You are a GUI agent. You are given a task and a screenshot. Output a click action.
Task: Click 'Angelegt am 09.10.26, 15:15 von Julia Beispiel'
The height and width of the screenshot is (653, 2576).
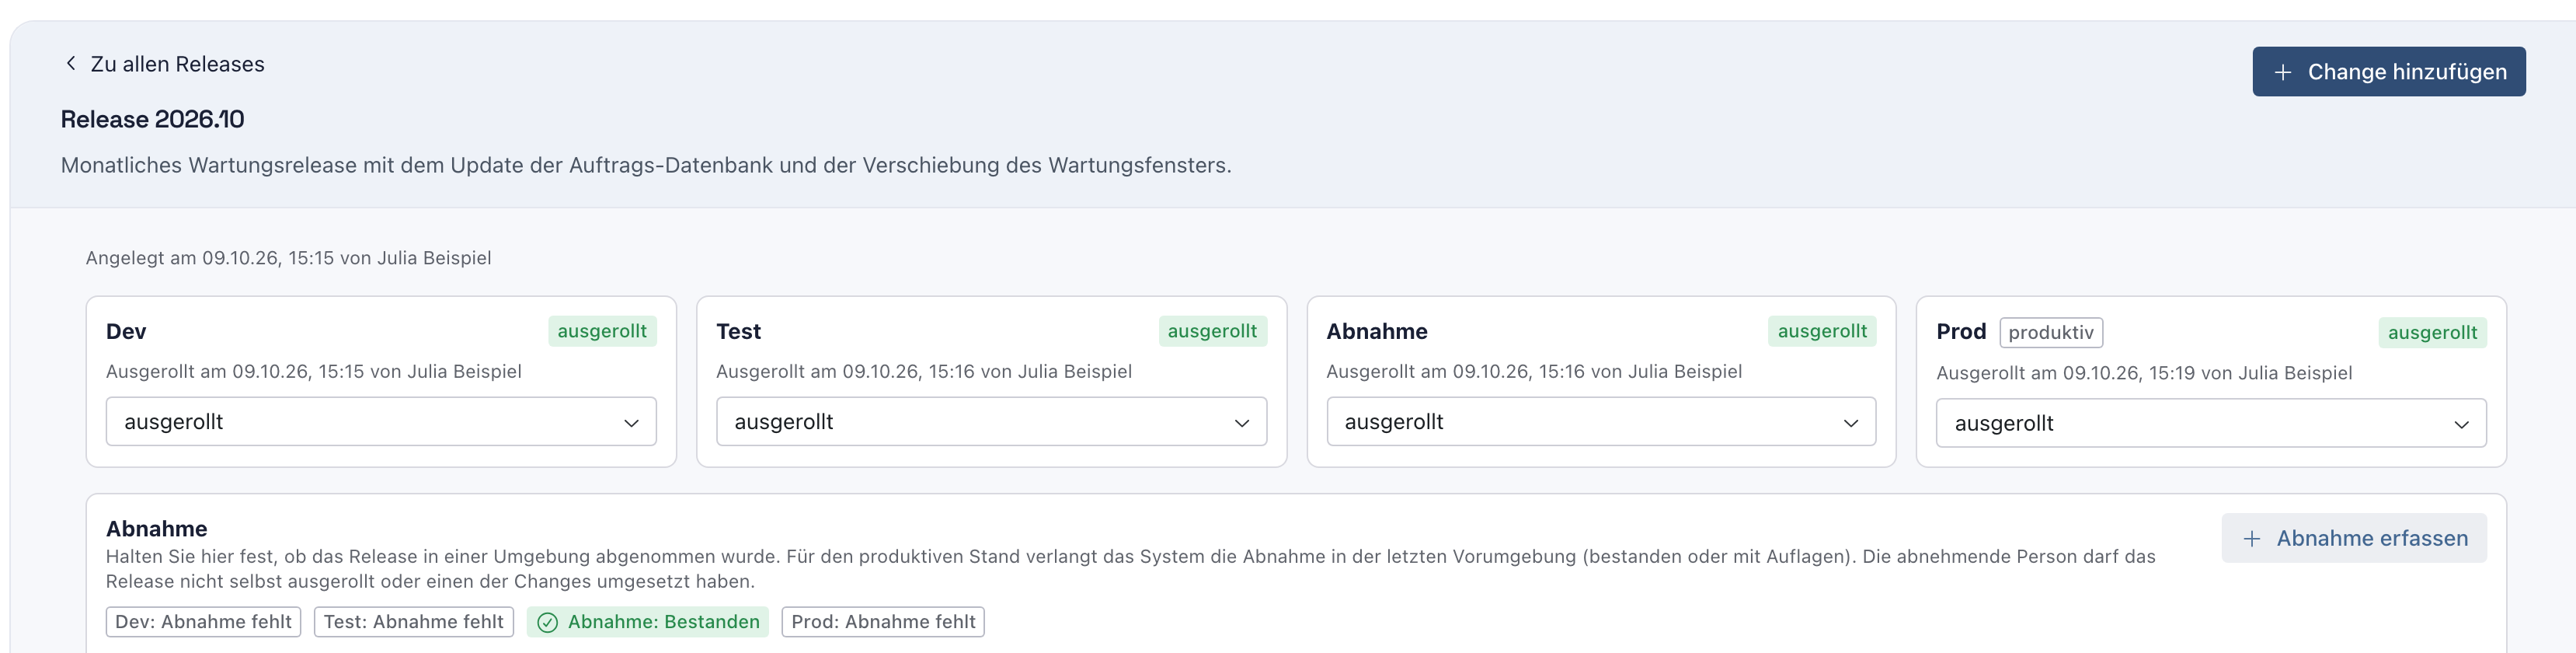point(288,258)
